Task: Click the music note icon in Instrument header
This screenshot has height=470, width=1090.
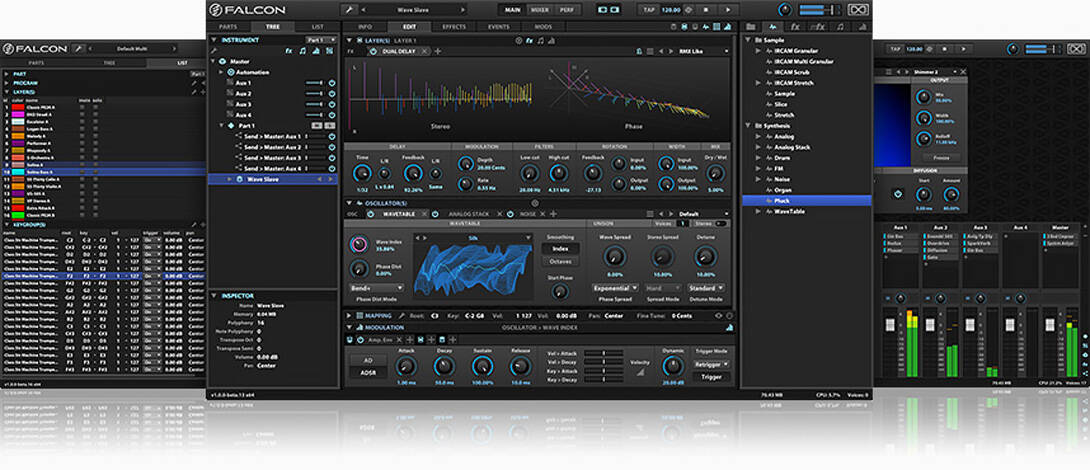Action: coord(302,50)
